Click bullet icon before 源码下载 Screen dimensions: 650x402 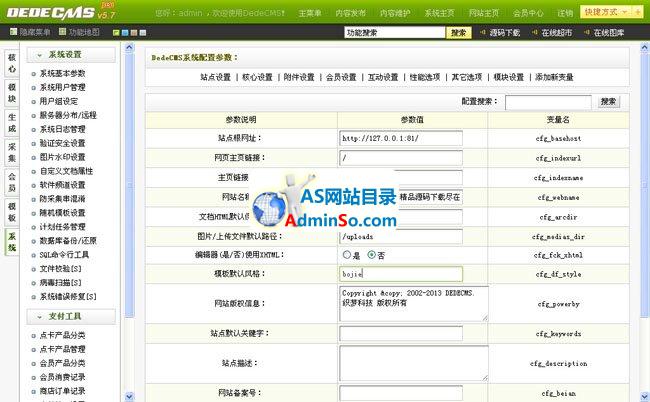click(482, 32)
